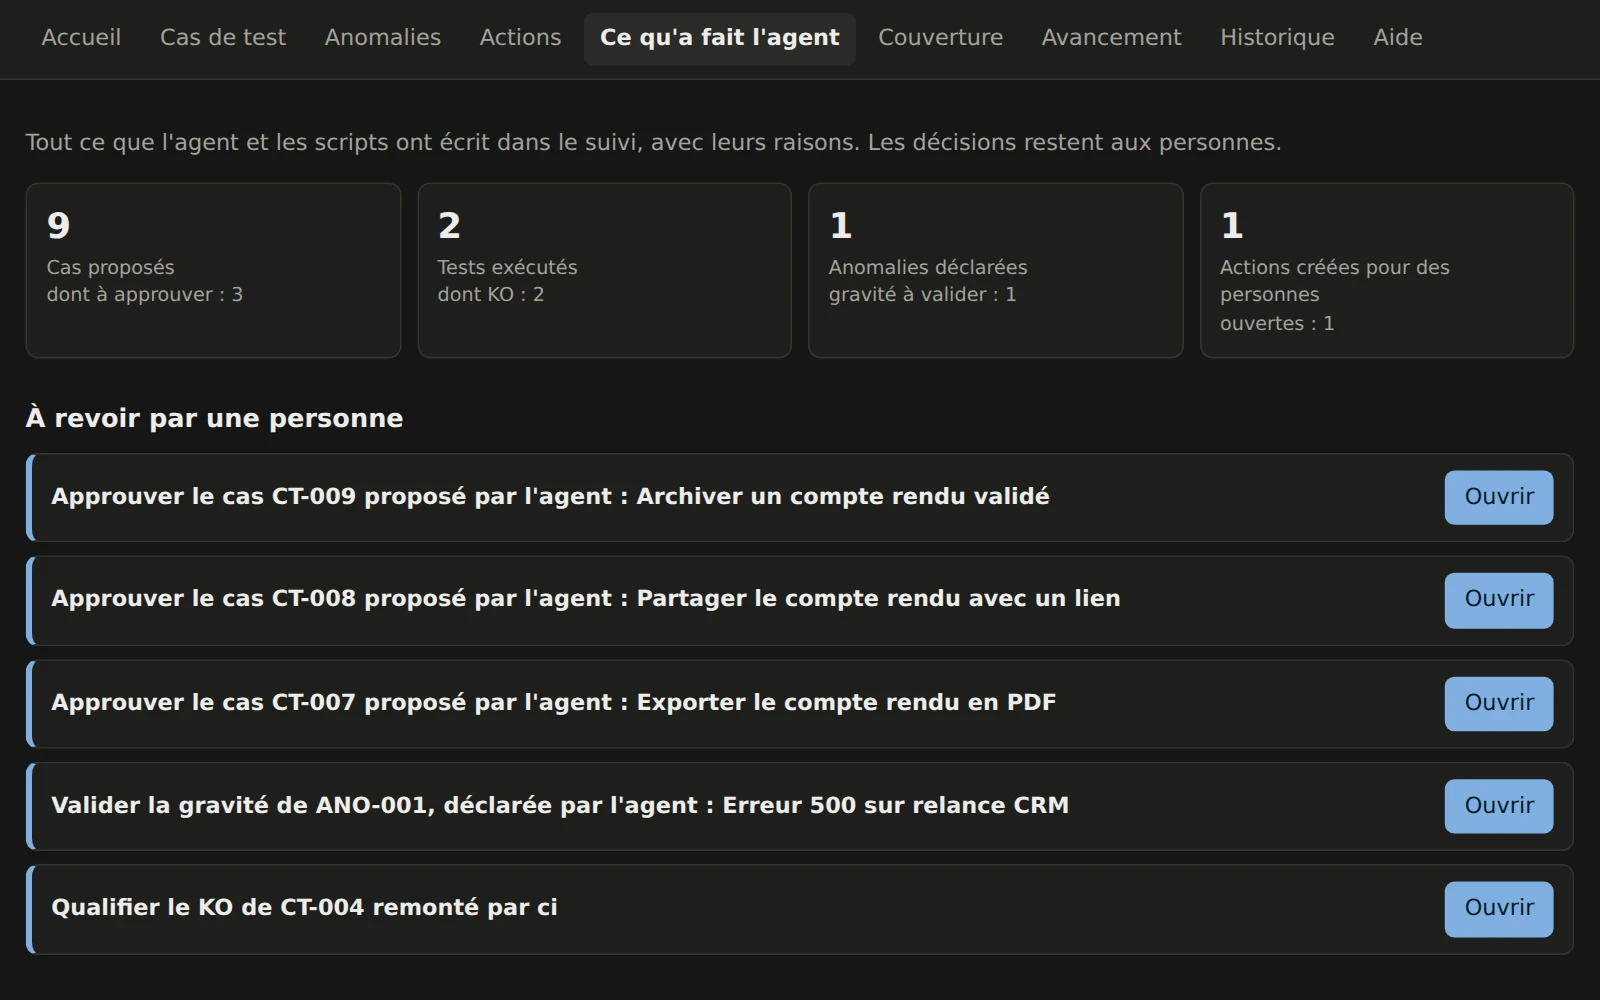This screenshot has width=1600, height=1000.
Task: Open the CT-009 approval item
Action: [x=1498, y=497]
